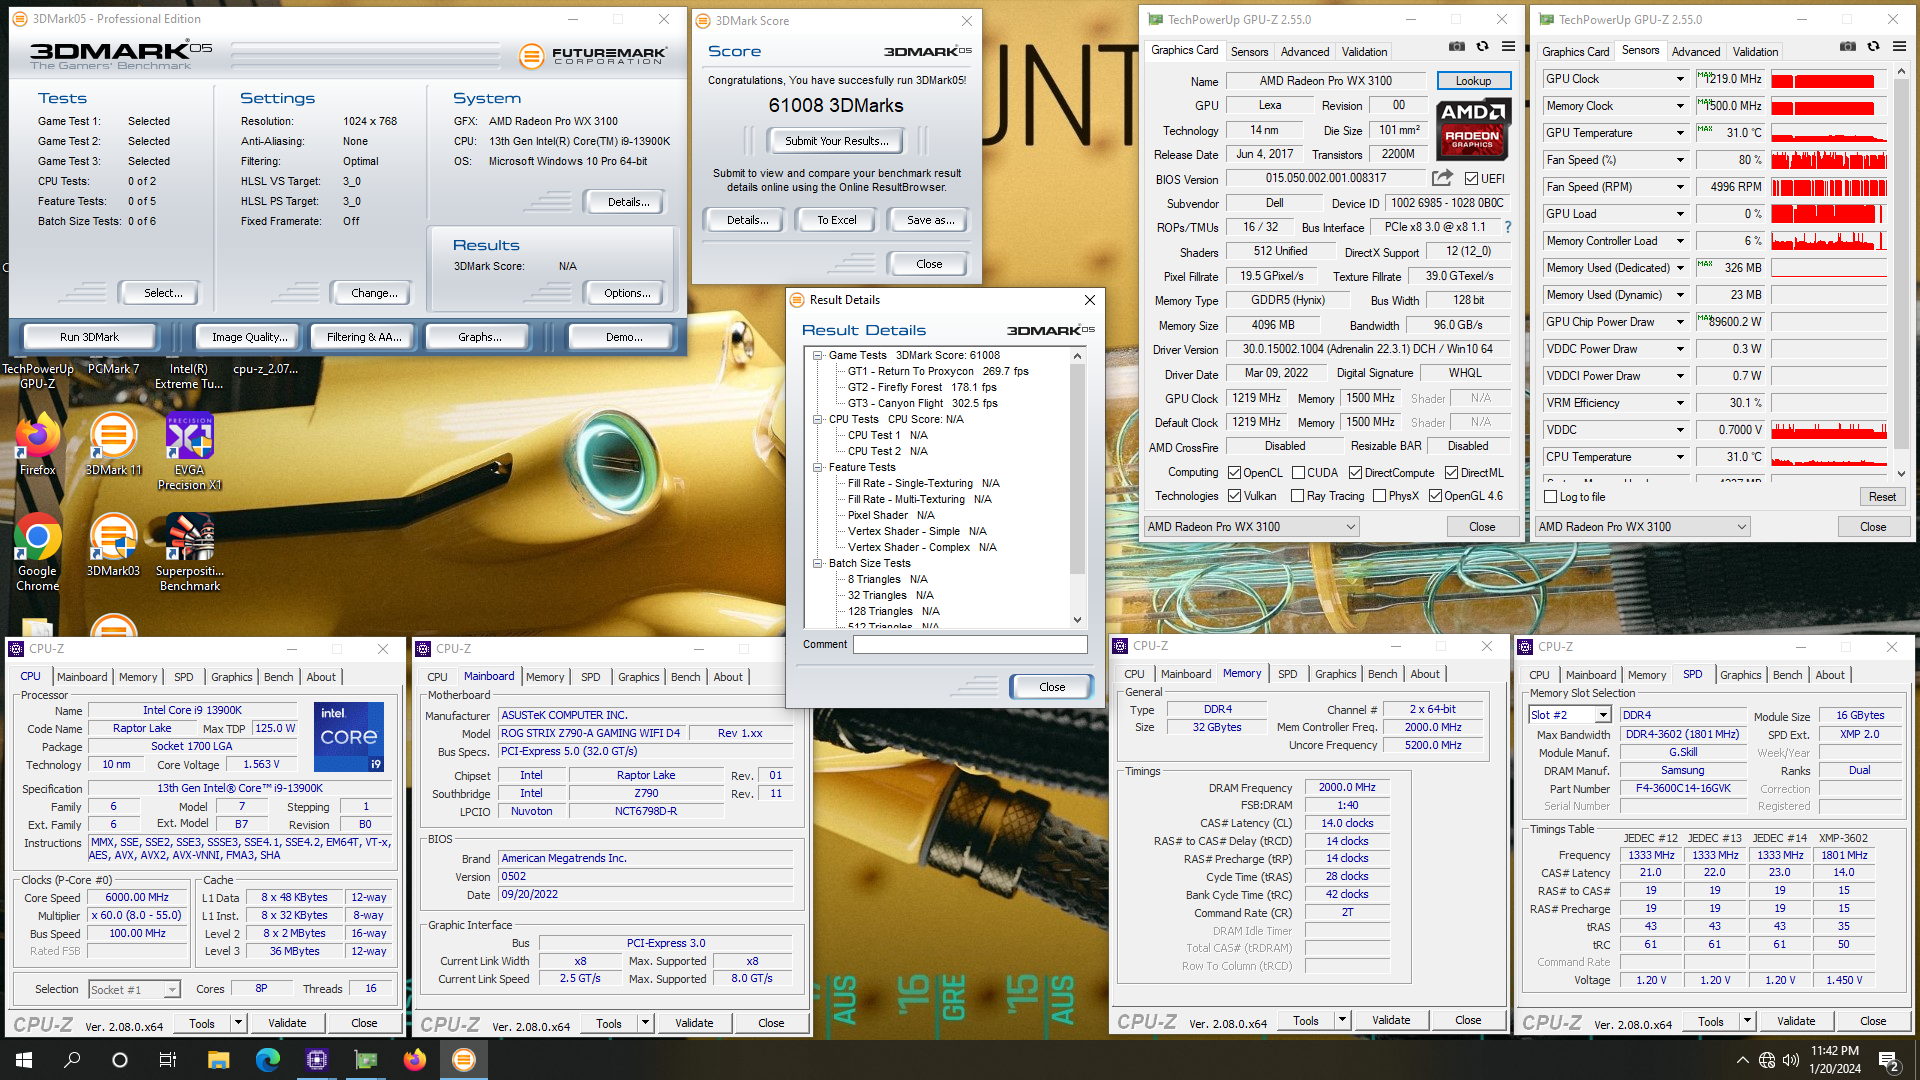Click Run 3DMark button
The width and height of the screenshot is (1920, 1080).
click(89, 337)
